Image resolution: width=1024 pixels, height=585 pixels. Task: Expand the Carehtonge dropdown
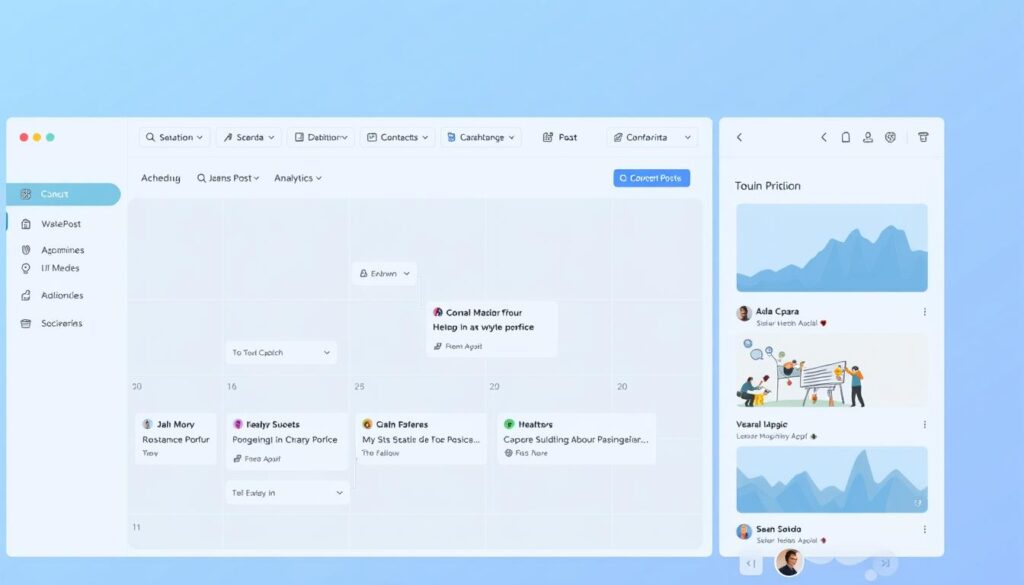pos(481,136)
